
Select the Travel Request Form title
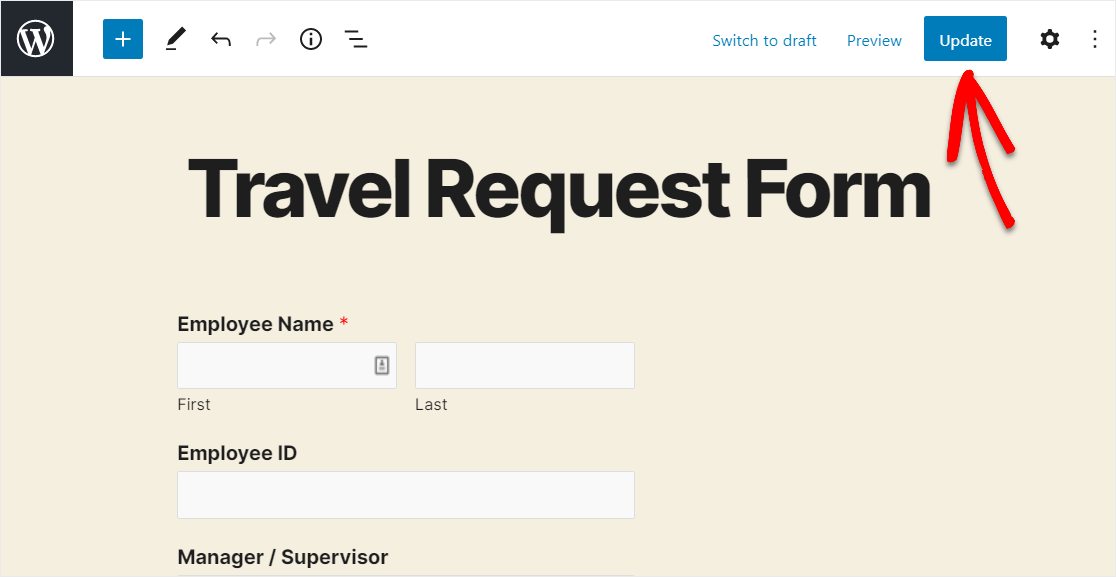(558, 188)
